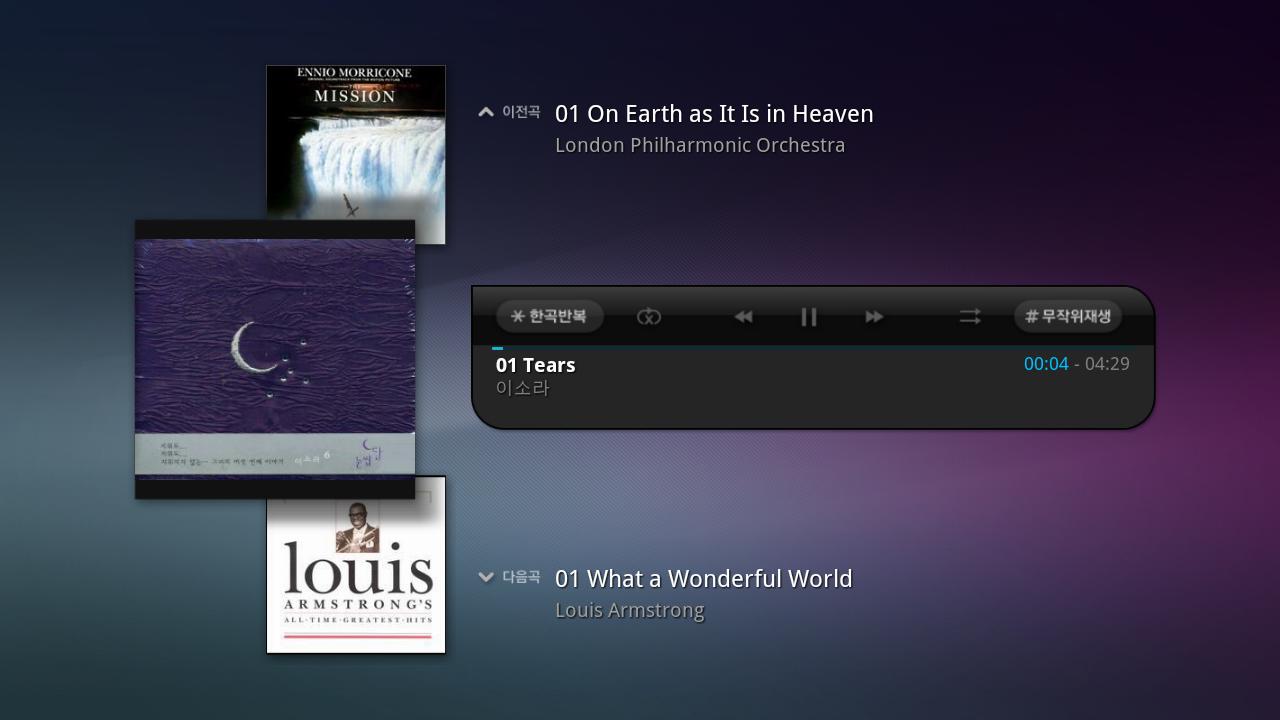Click the down chevron beside 다음곡
Screen dimensions: 1280x720
[486, 577]
